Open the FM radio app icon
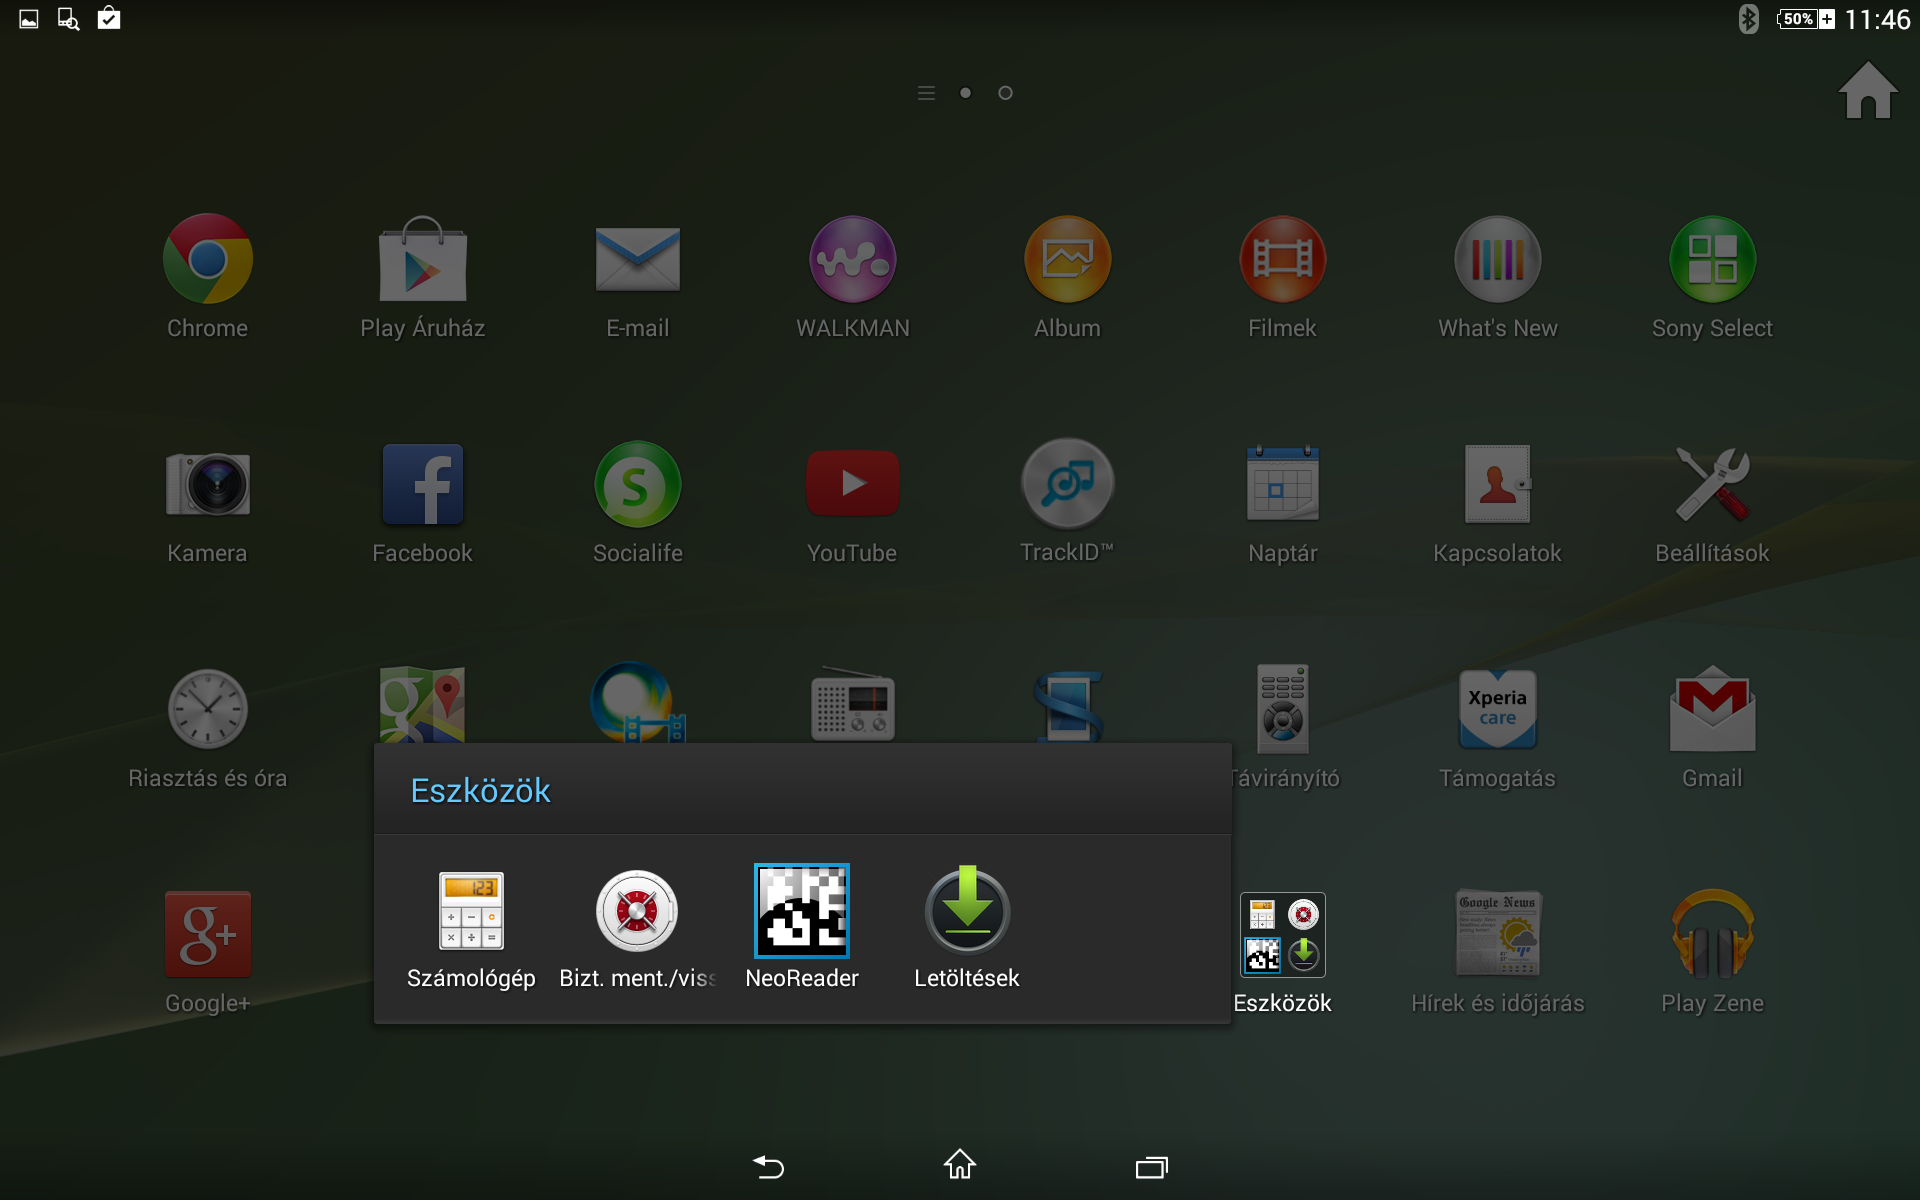The height and width of the screenshot is (1200, 1920). (x=852, y=704)
